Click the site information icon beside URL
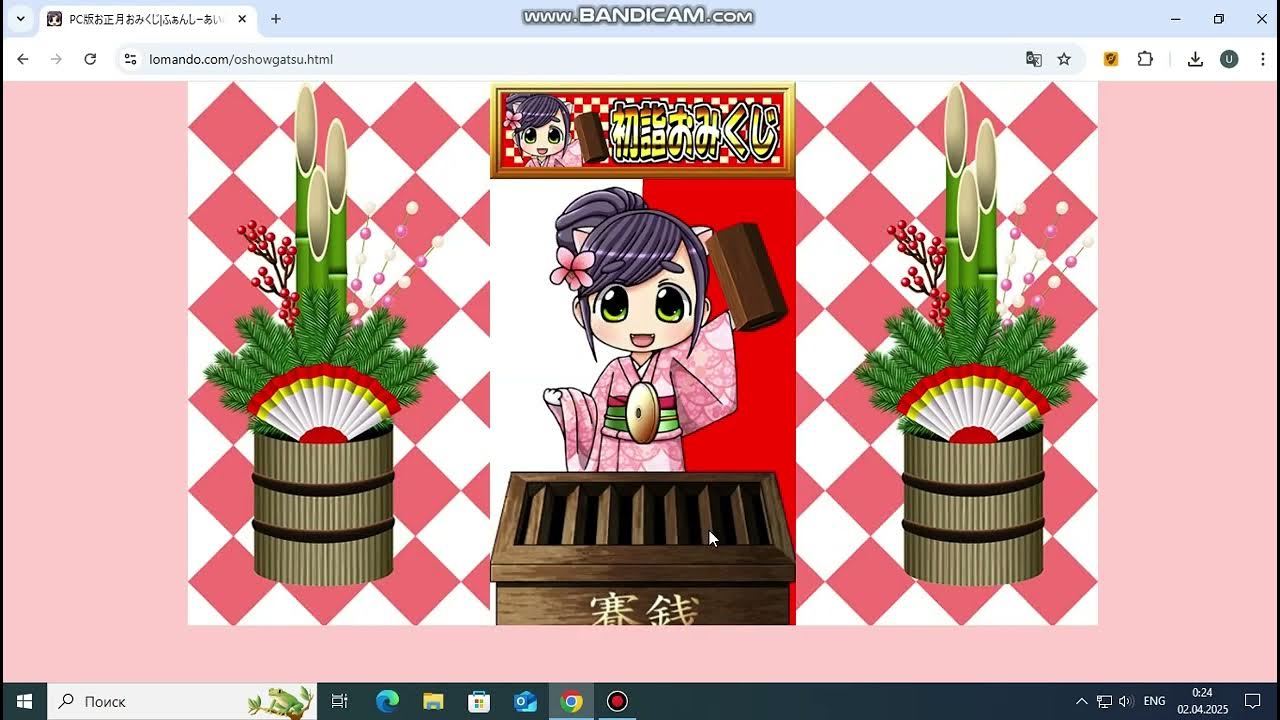1280x720 pixels. click(130, 59)
